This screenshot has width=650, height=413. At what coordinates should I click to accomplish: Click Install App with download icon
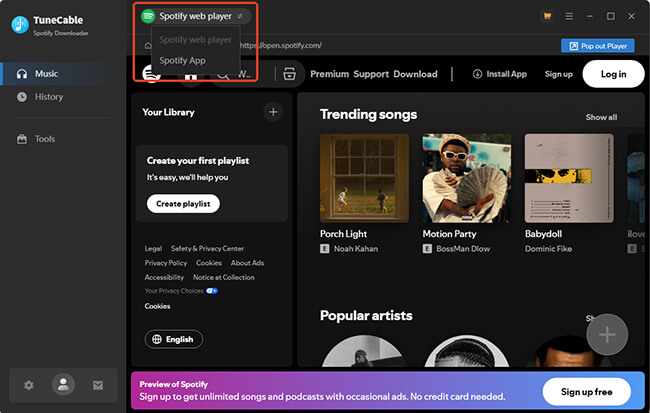500,74
